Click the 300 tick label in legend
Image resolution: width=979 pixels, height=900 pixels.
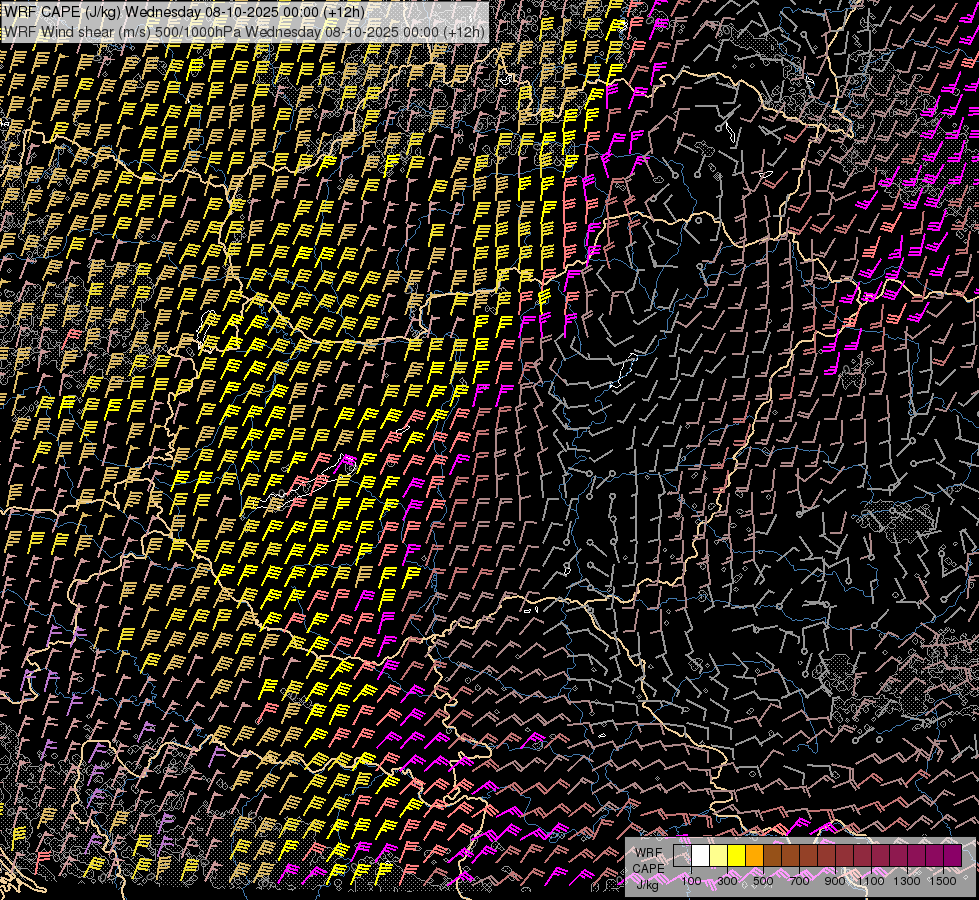click(727, 881)
